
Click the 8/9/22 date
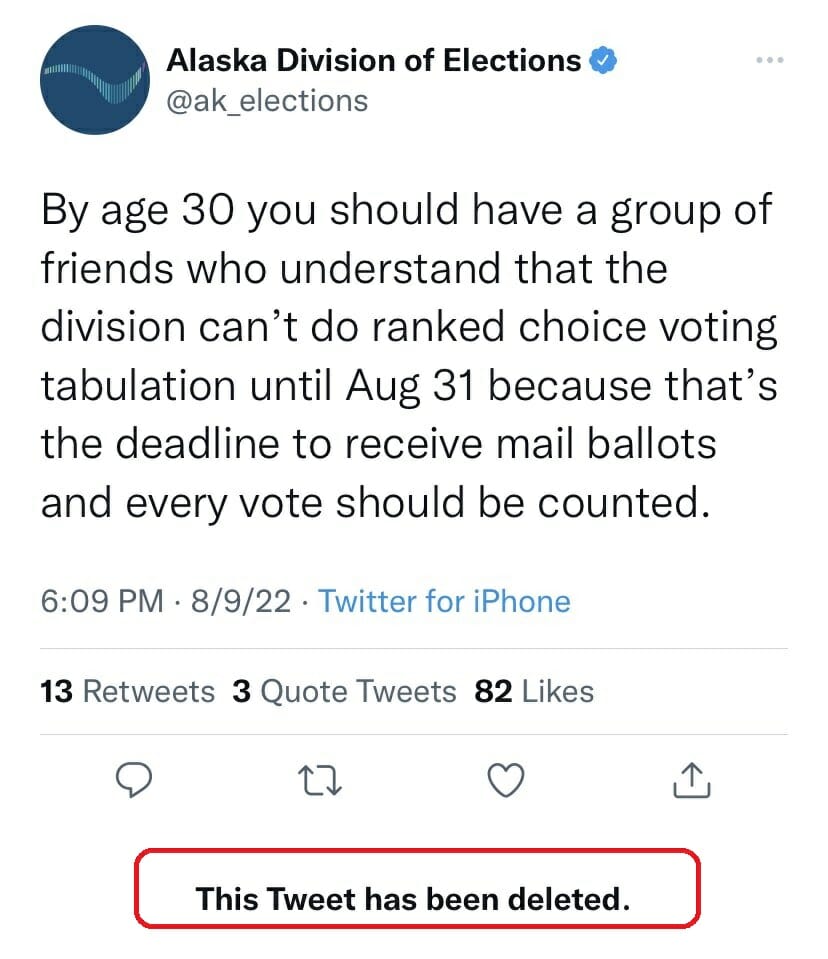point(241,601)
